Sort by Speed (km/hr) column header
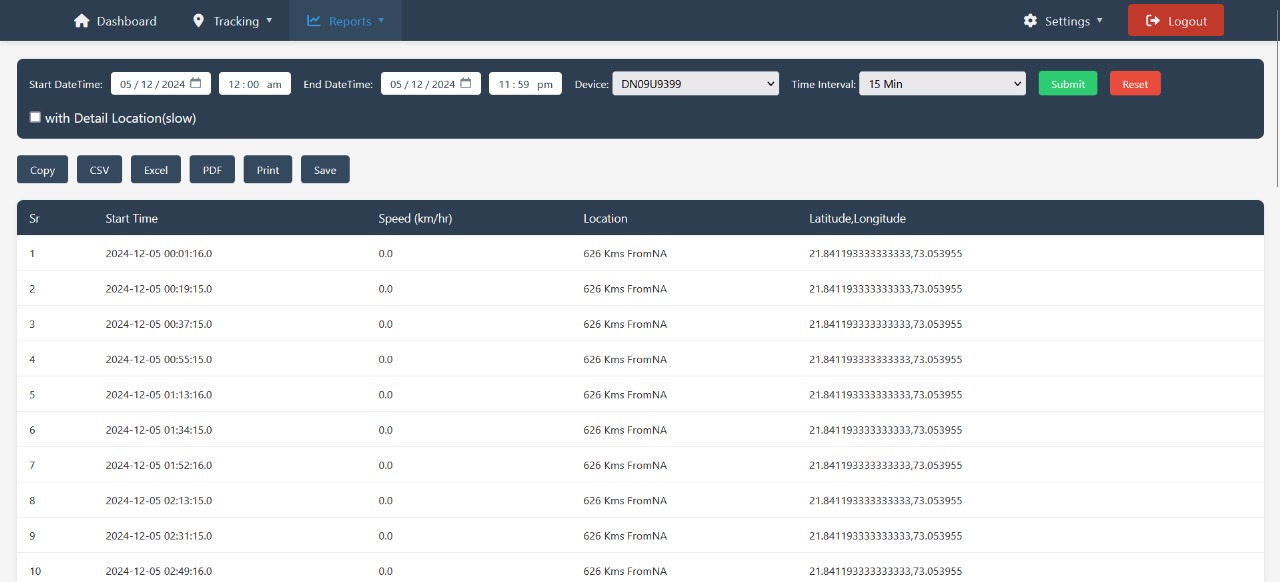 coord(415,218)
